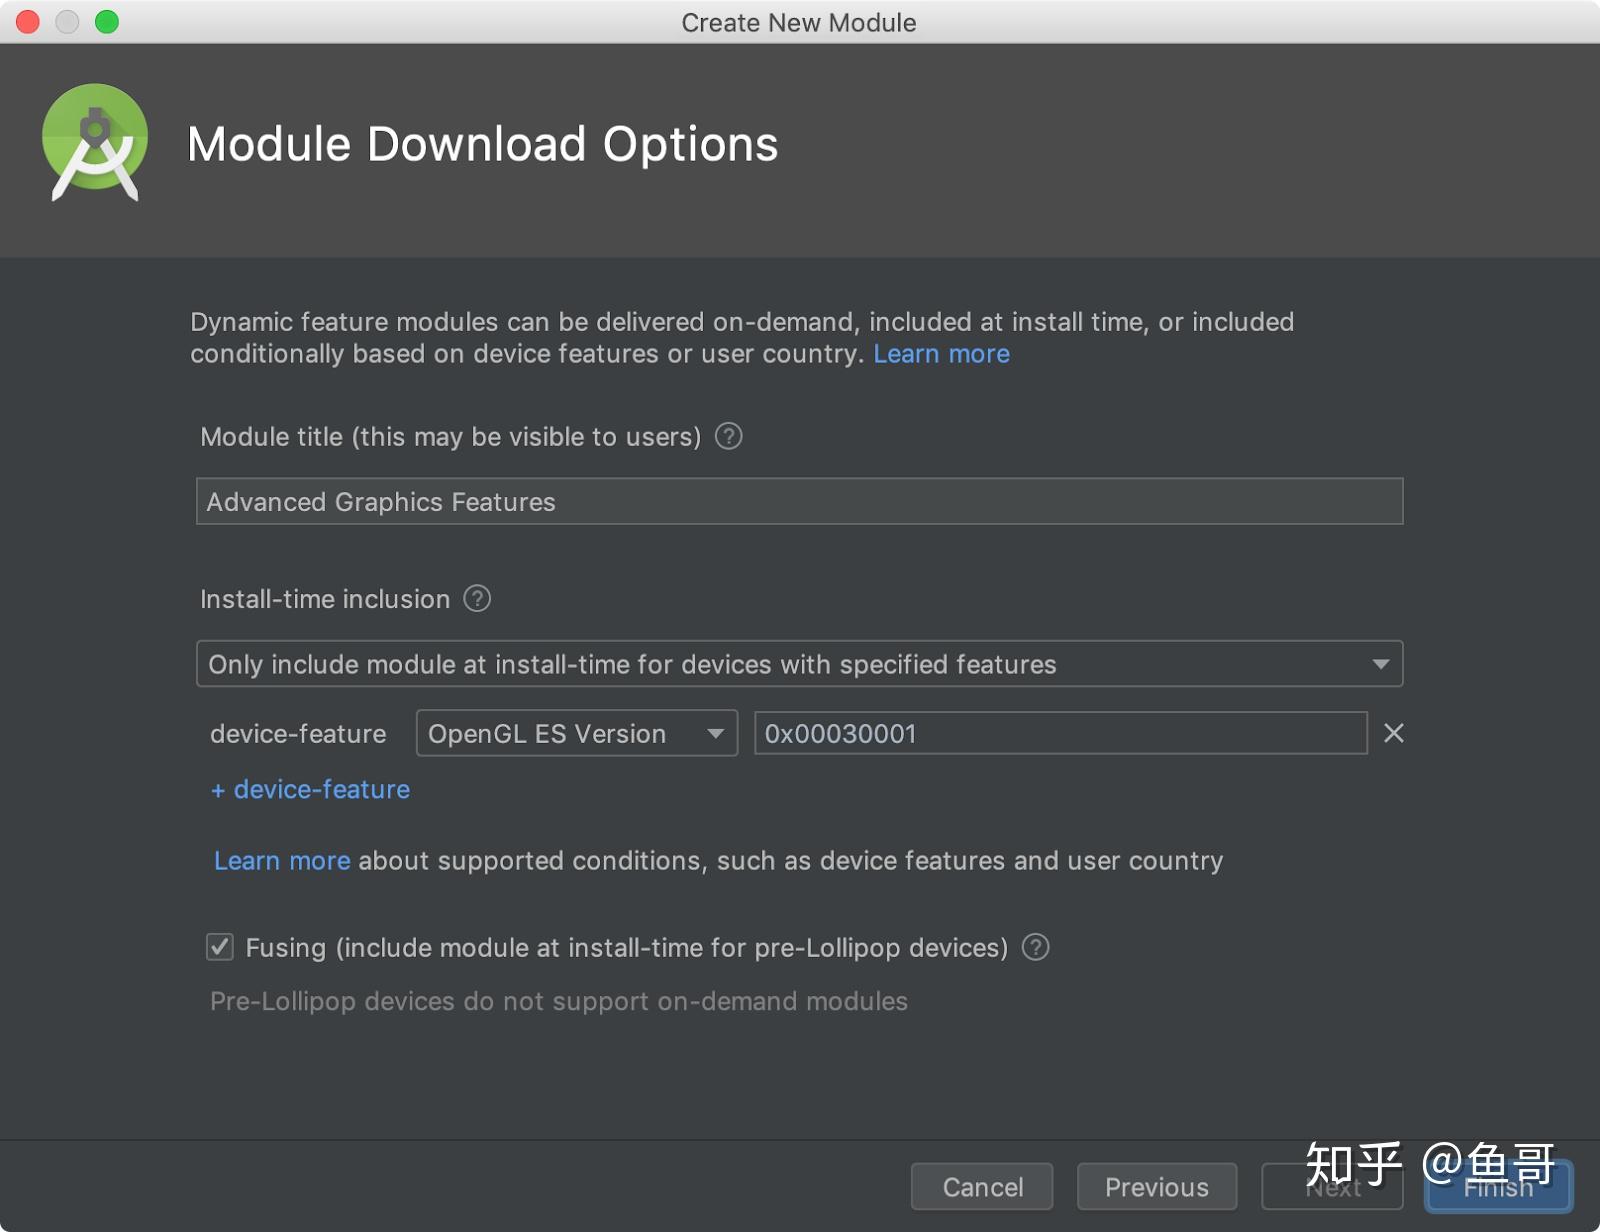Focus the Module title text field
1600x1232 pixels.
[x=799, y=501]
